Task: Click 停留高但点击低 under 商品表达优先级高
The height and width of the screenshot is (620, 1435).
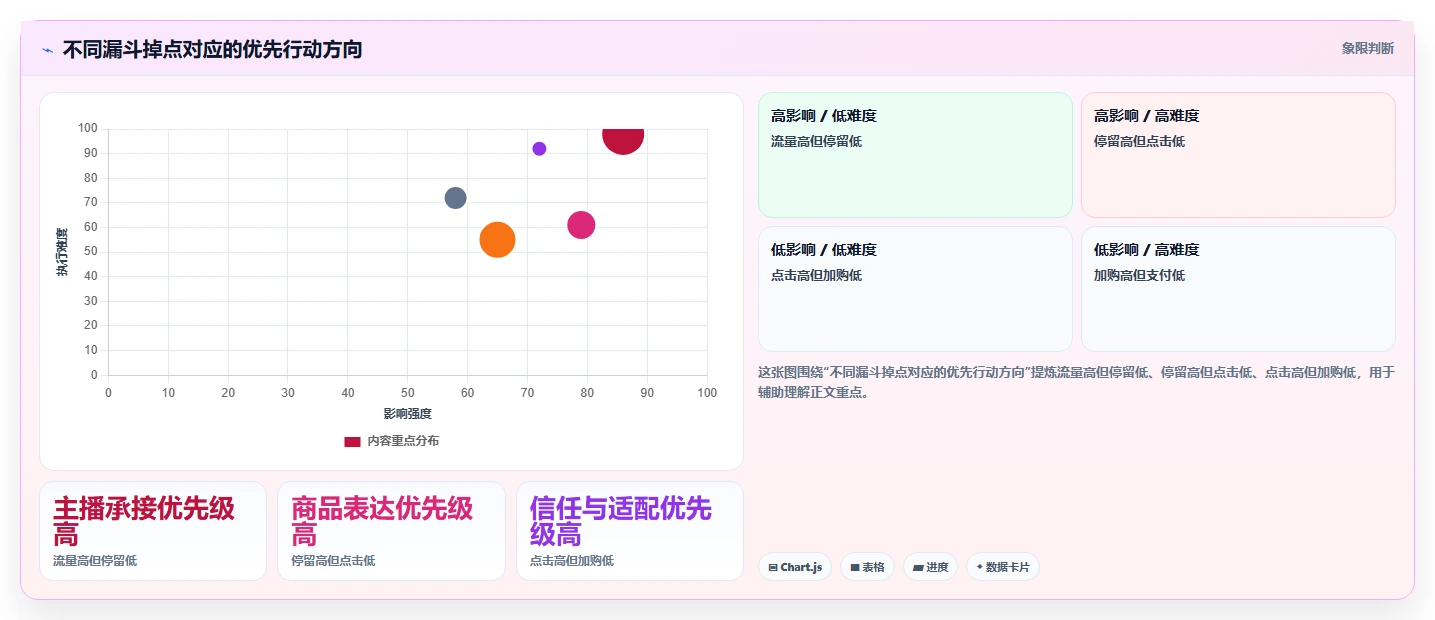Action: click(x=333, y=561)
